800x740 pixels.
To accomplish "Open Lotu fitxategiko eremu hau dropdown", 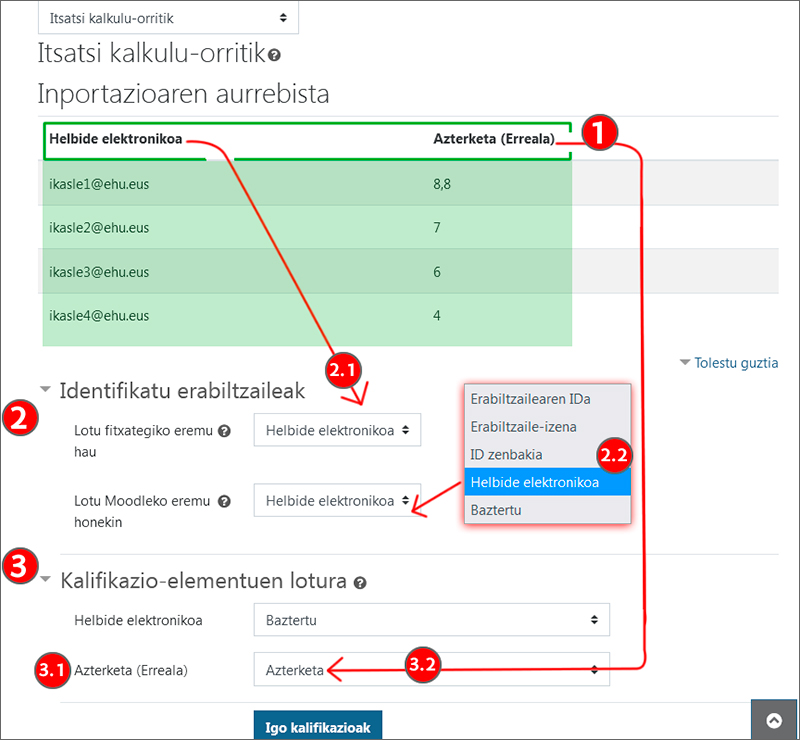I will click(x=337, y=430).
